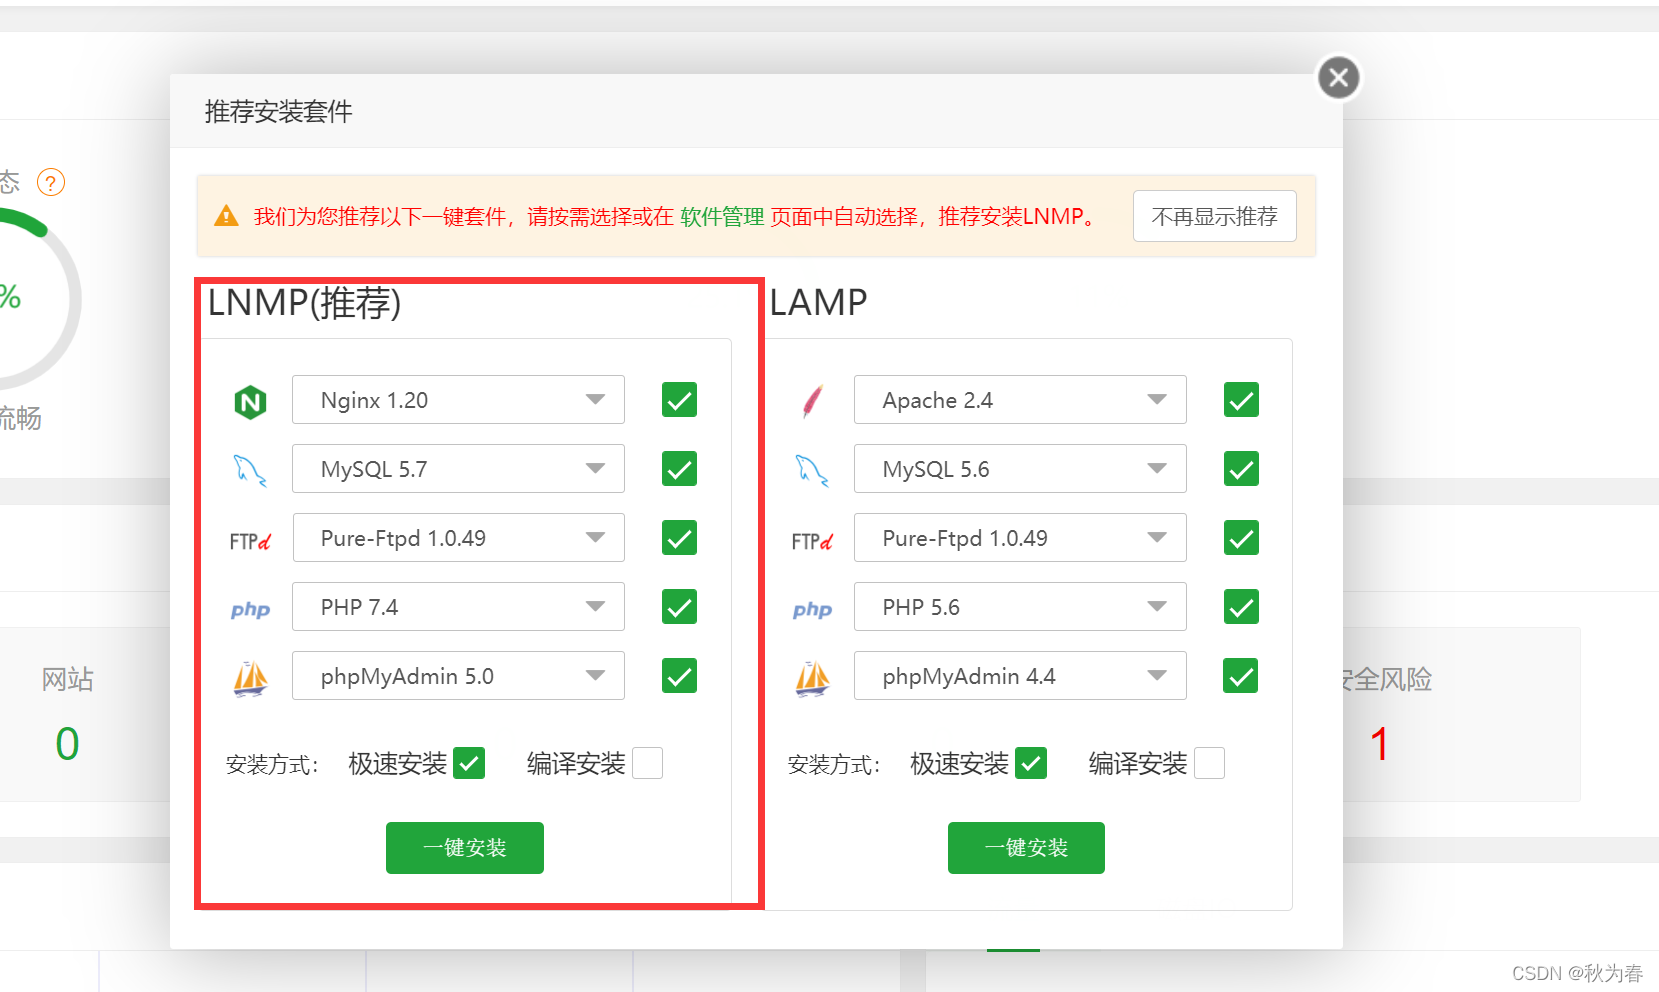Viewport: 1659px width, 992px height.
Task: Open the phpMyAdmin 5.0 dropdown
Action: tap(458, 676)
